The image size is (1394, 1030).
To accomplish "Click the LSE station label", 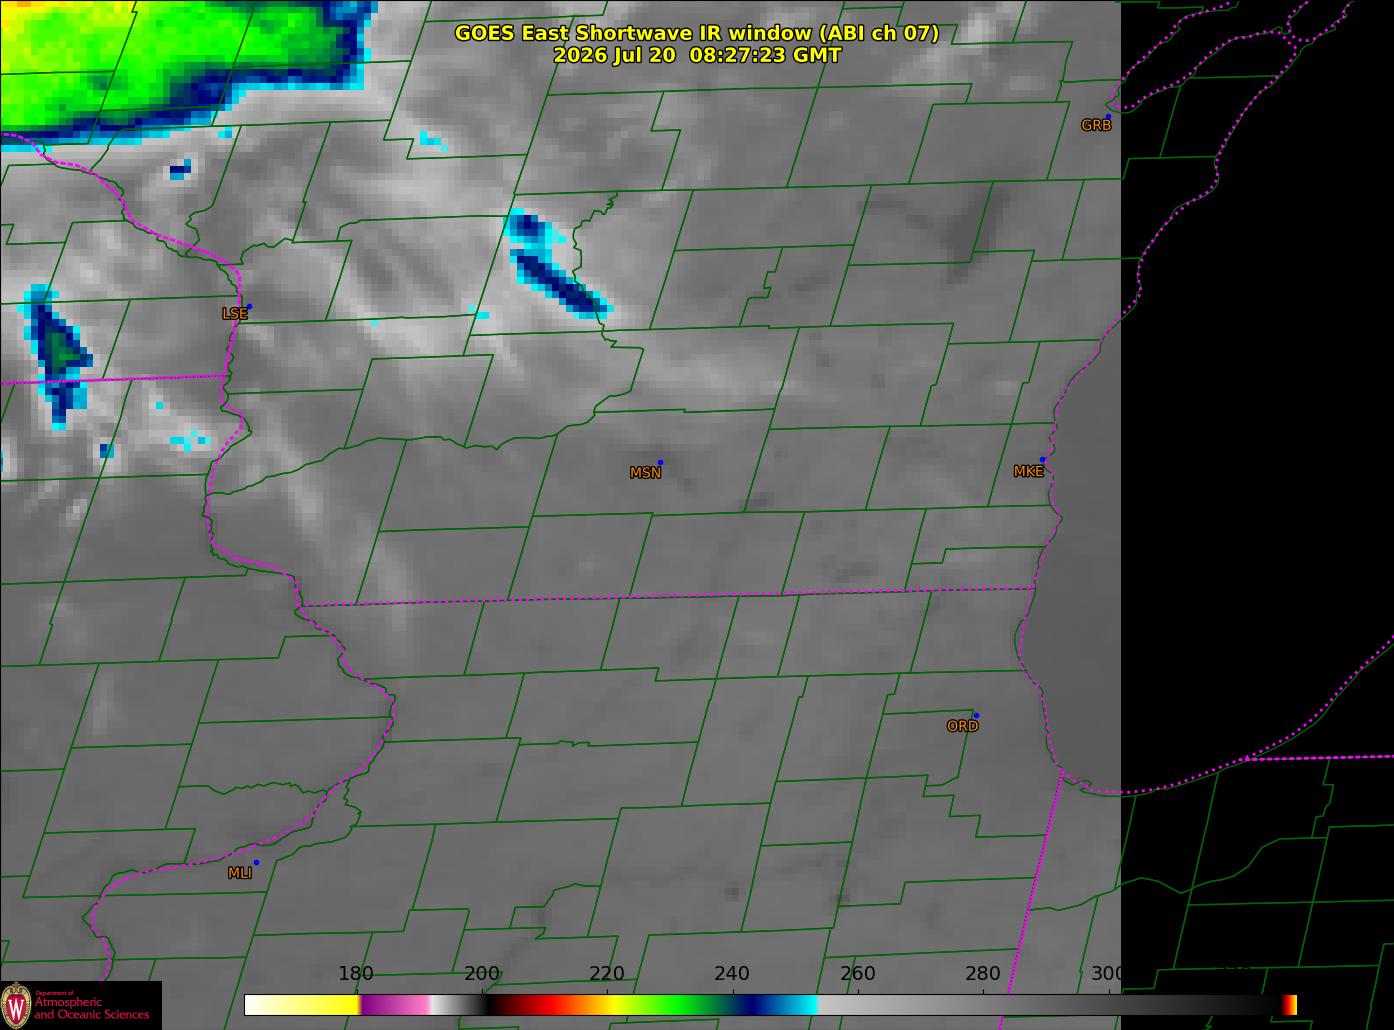I will click(234, 313).
